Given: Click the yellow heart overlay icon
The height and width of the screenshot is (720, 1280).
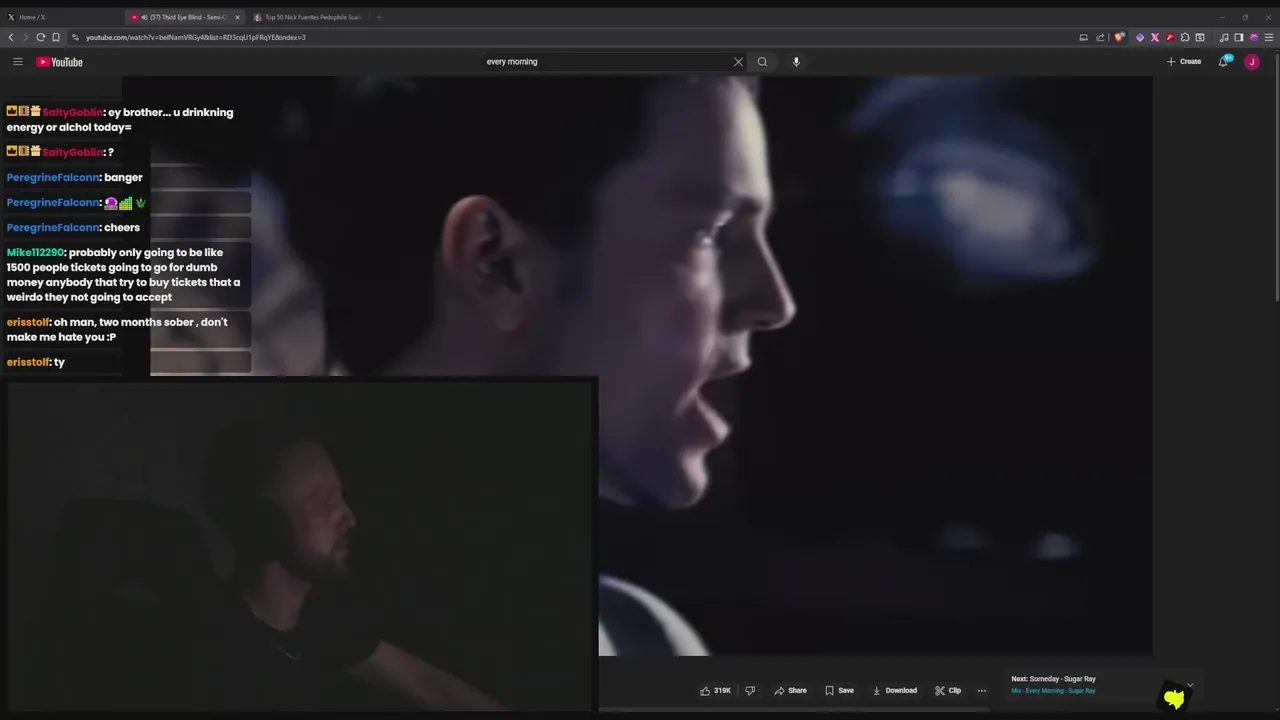Looking at the screenshot, I should pyautogui.click(x=1174, y=698).
